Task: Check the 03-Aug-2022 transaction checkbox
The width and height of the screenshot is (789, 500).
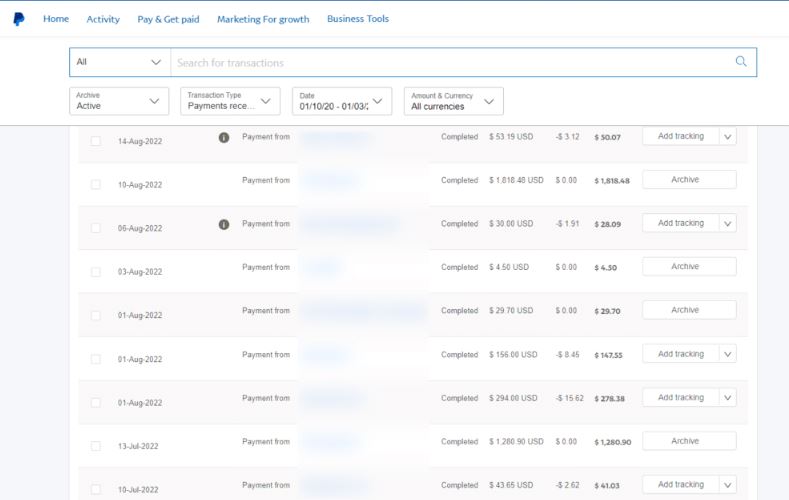Action: 96,272
